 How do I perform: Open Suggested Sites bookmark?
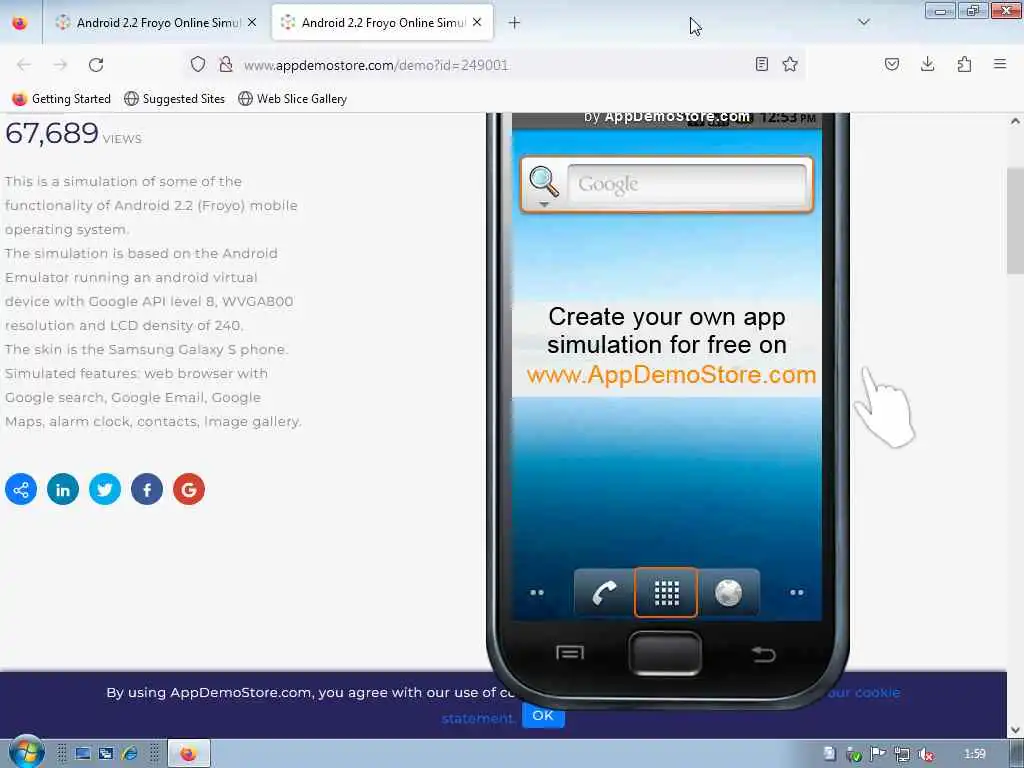(x=174, y=99)
